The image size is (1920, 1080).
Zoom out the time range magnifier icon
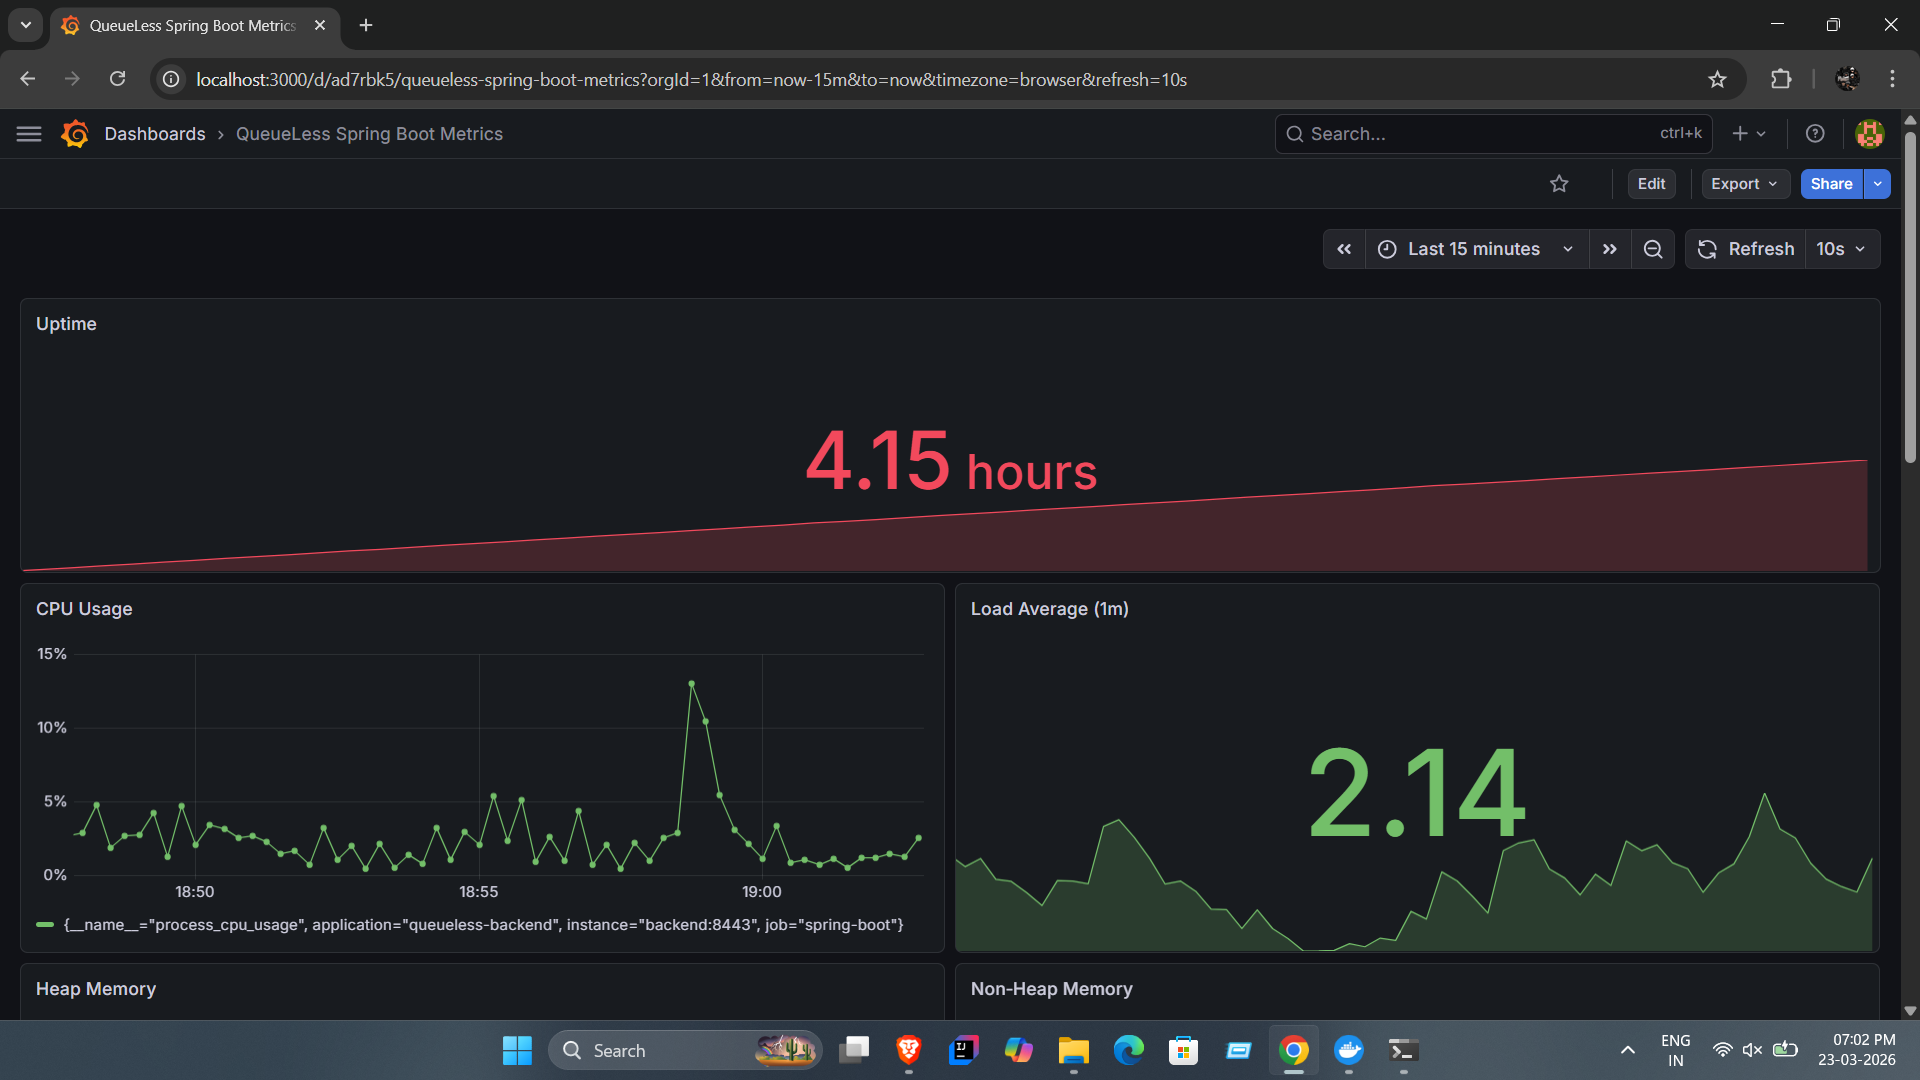click(x=1653, y=249)
